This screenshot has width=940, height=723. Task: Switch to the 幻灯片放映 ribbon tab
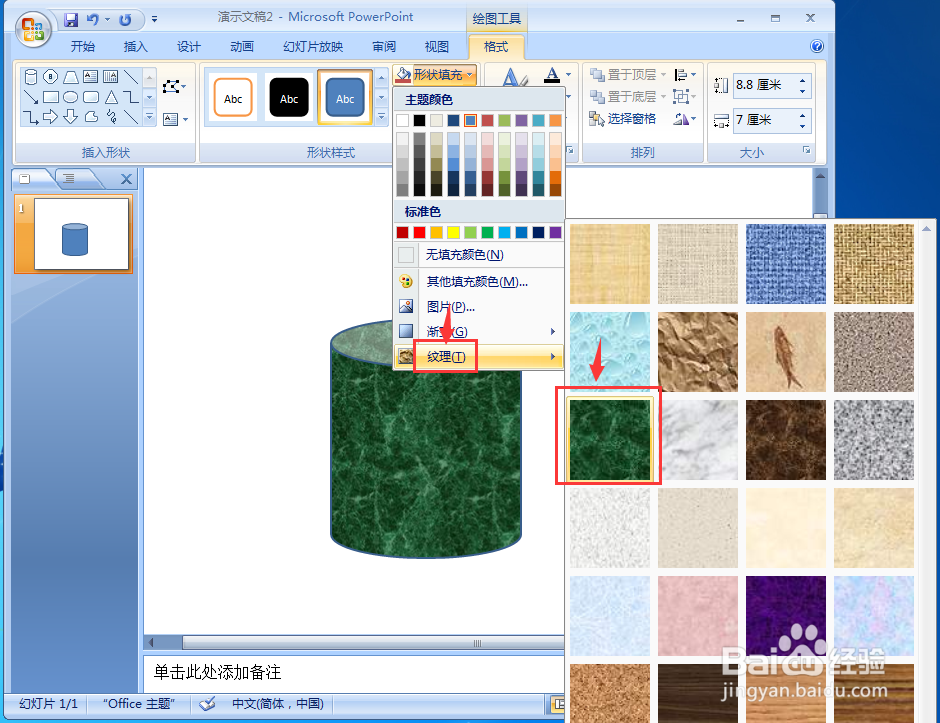point(313,46)
